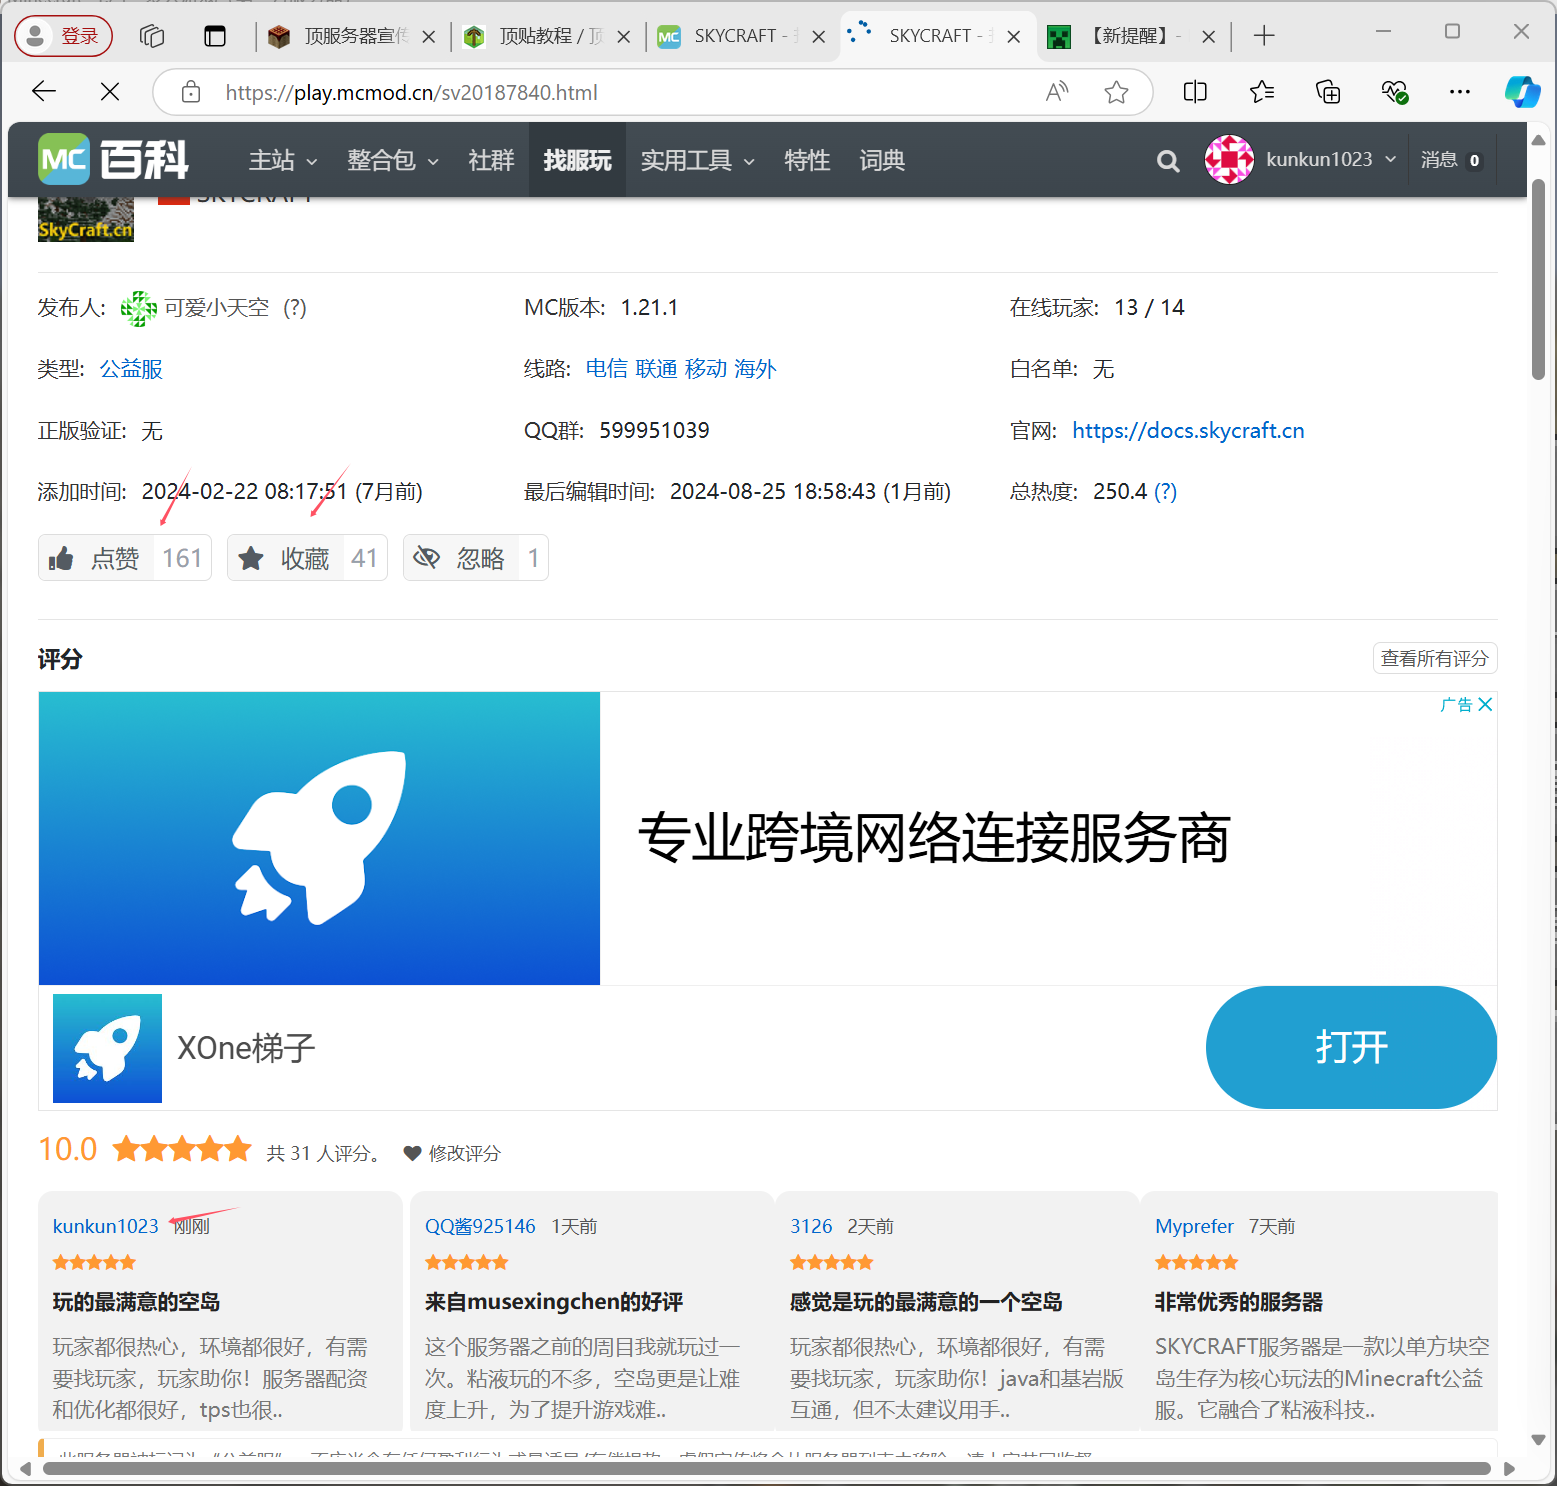Click the 联通 line link

tap(656, 369)
